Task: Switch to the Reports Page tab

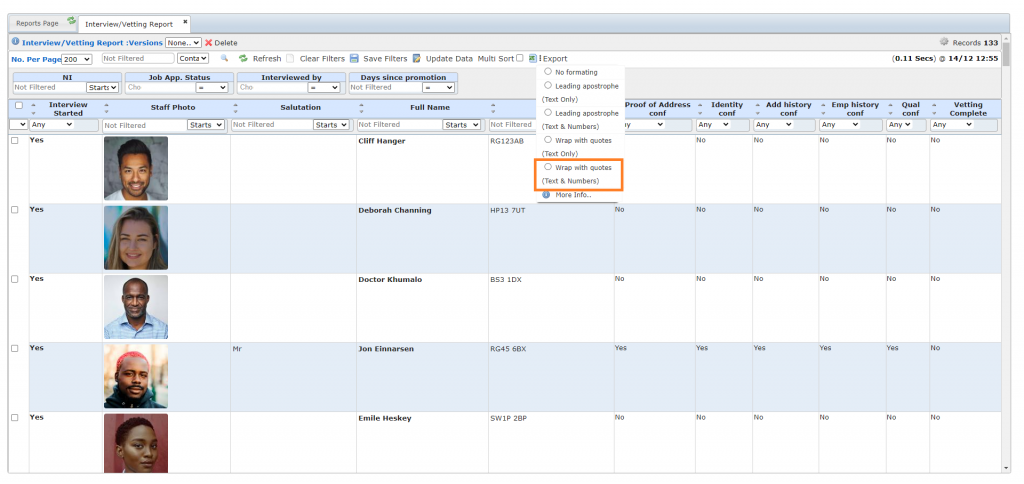Action: click(37, 23)
